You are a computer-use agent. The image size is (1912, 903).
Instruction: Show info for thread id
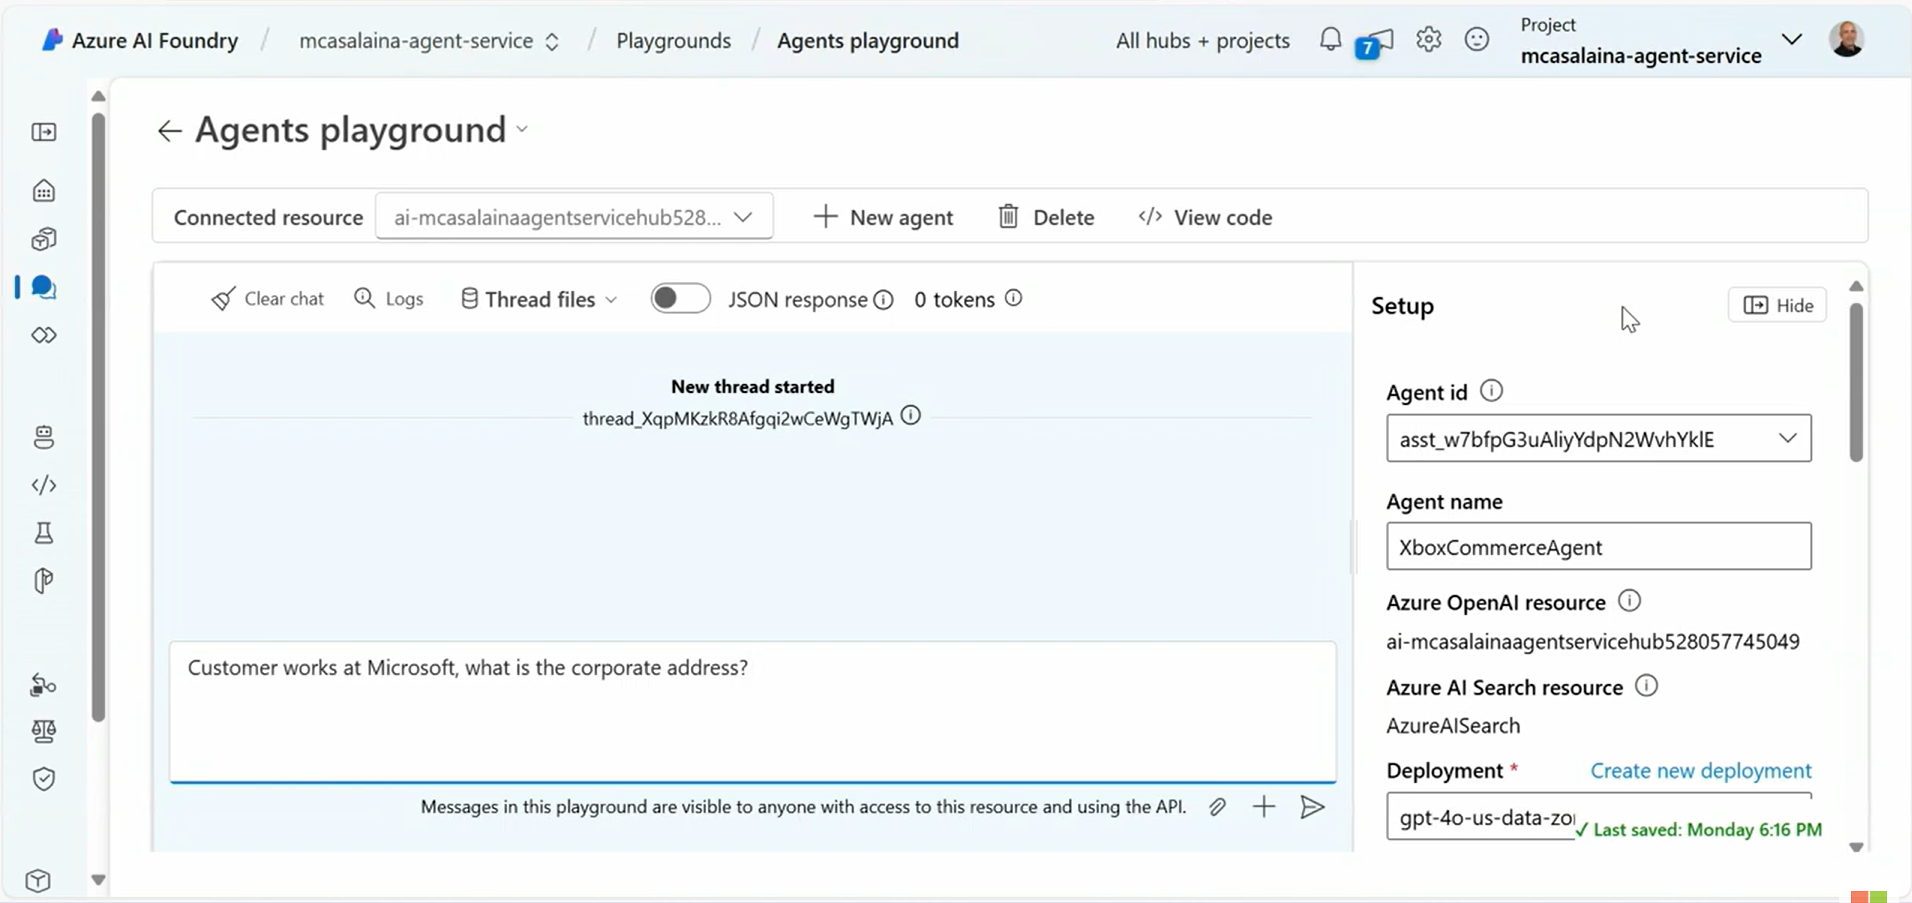[910, 416]
